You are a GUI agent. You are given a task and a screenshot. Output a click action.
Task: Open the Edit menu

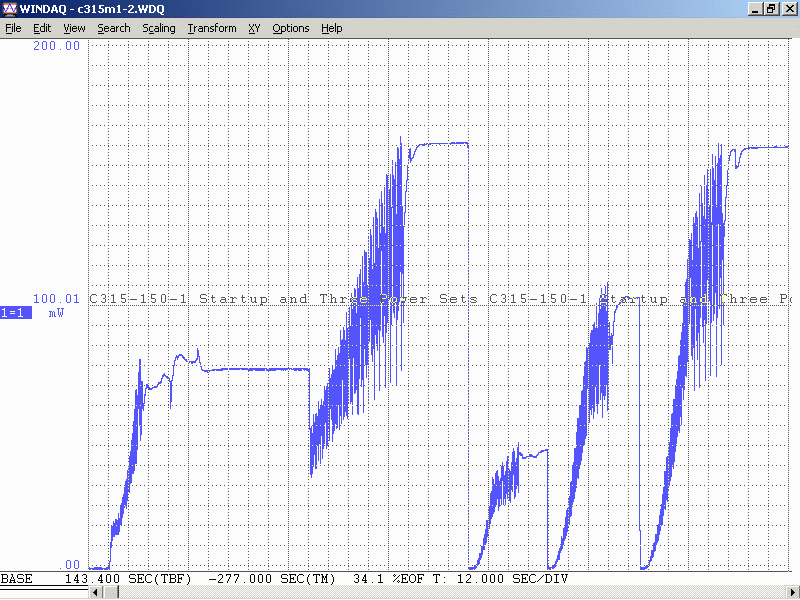[x=42, y=28]
